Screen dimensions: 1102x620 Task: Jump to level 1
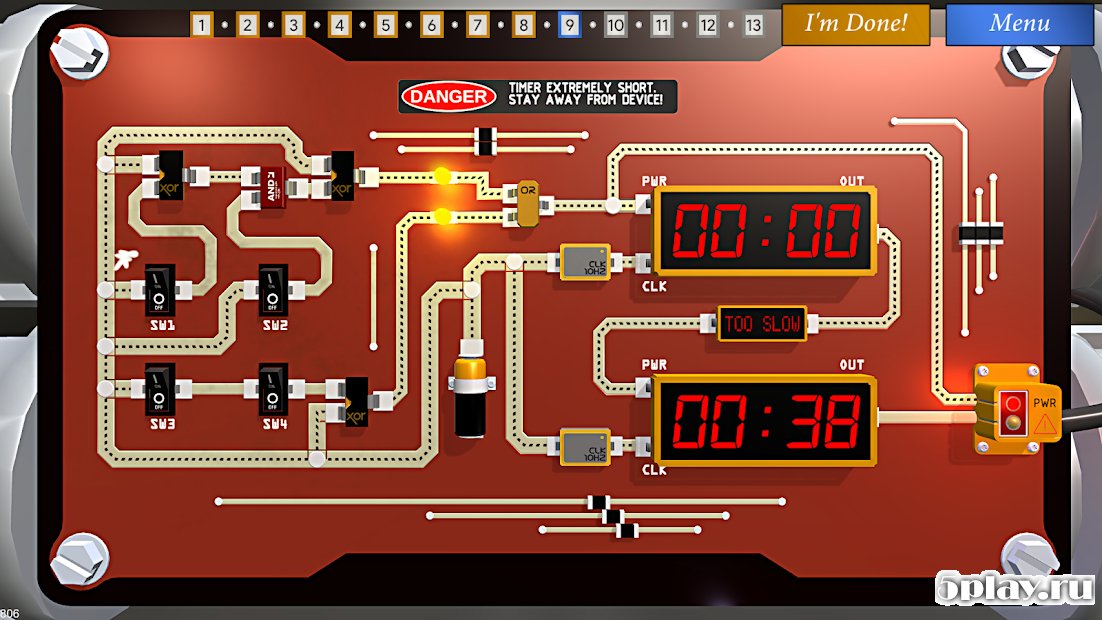(x=202, y=25)
